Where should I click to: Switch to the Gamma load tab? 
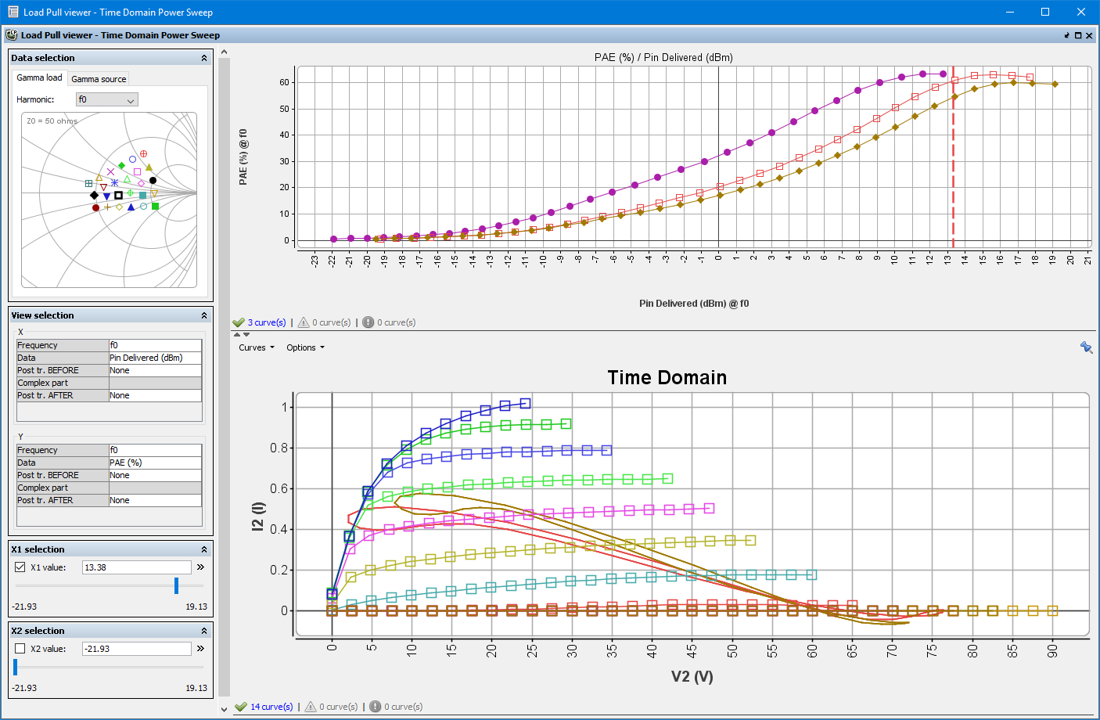pyautogui.click(x=39, y=78)
